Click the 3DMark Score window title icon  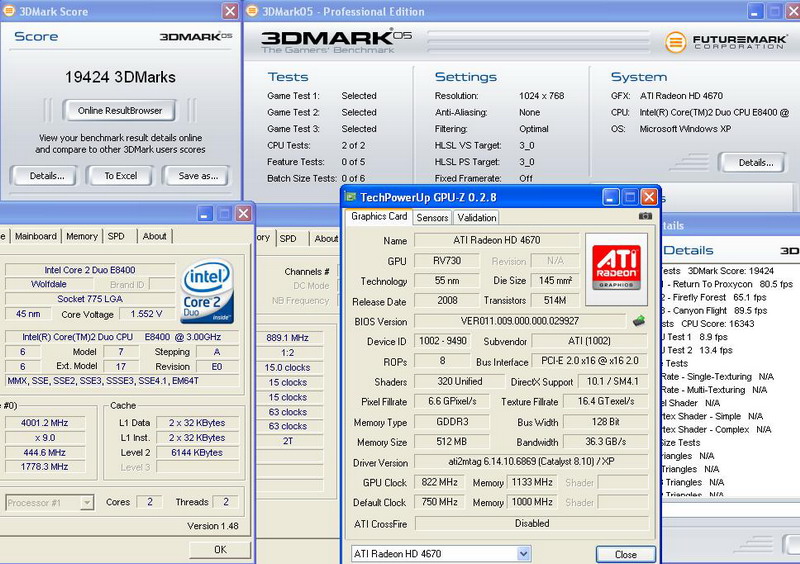pos(9,11)
